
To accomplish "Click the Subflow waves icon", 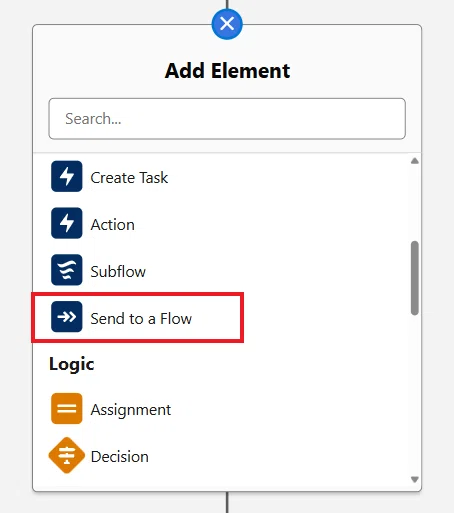I will 67,270.
